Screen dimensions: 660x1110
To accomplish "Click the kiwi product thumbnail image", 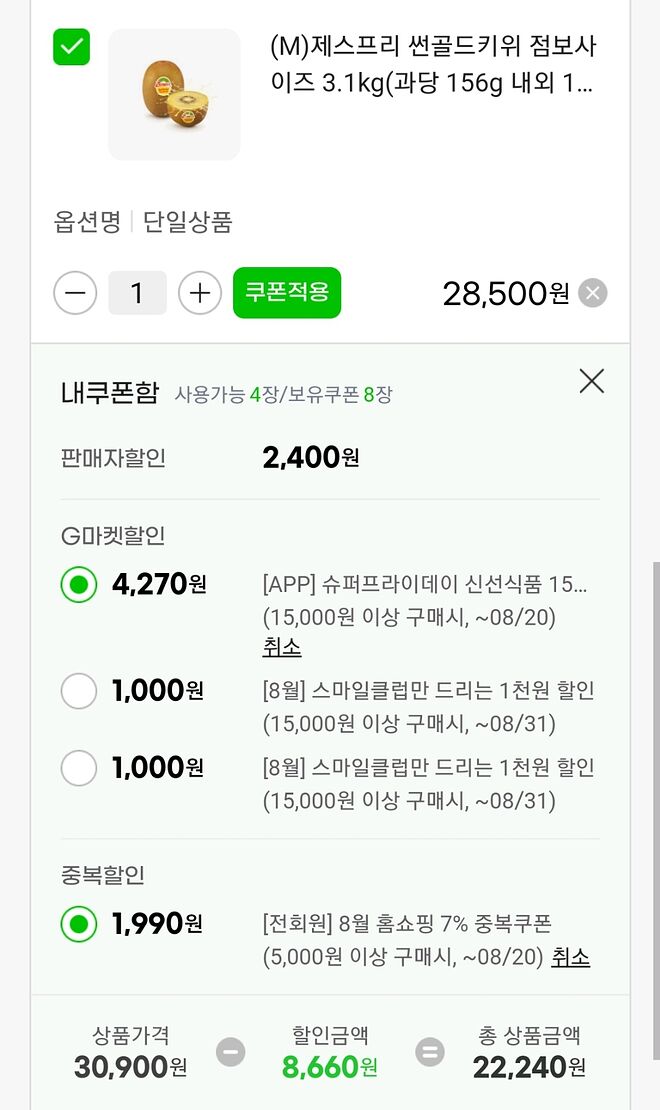I will pyautogui.click(x=174, y=93).
